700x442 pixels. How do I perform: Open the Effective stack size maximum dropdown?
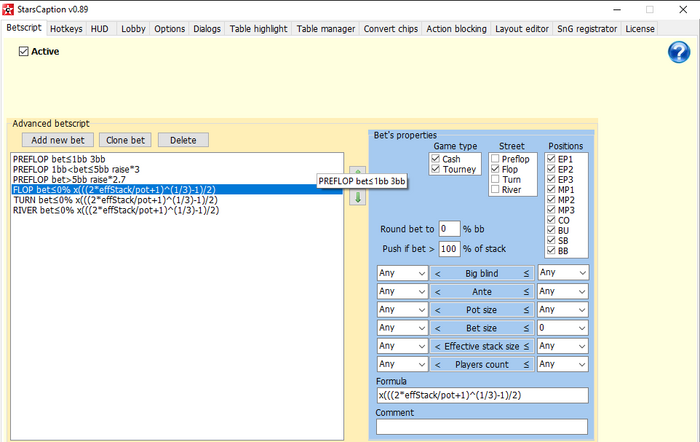pos(563,345)
